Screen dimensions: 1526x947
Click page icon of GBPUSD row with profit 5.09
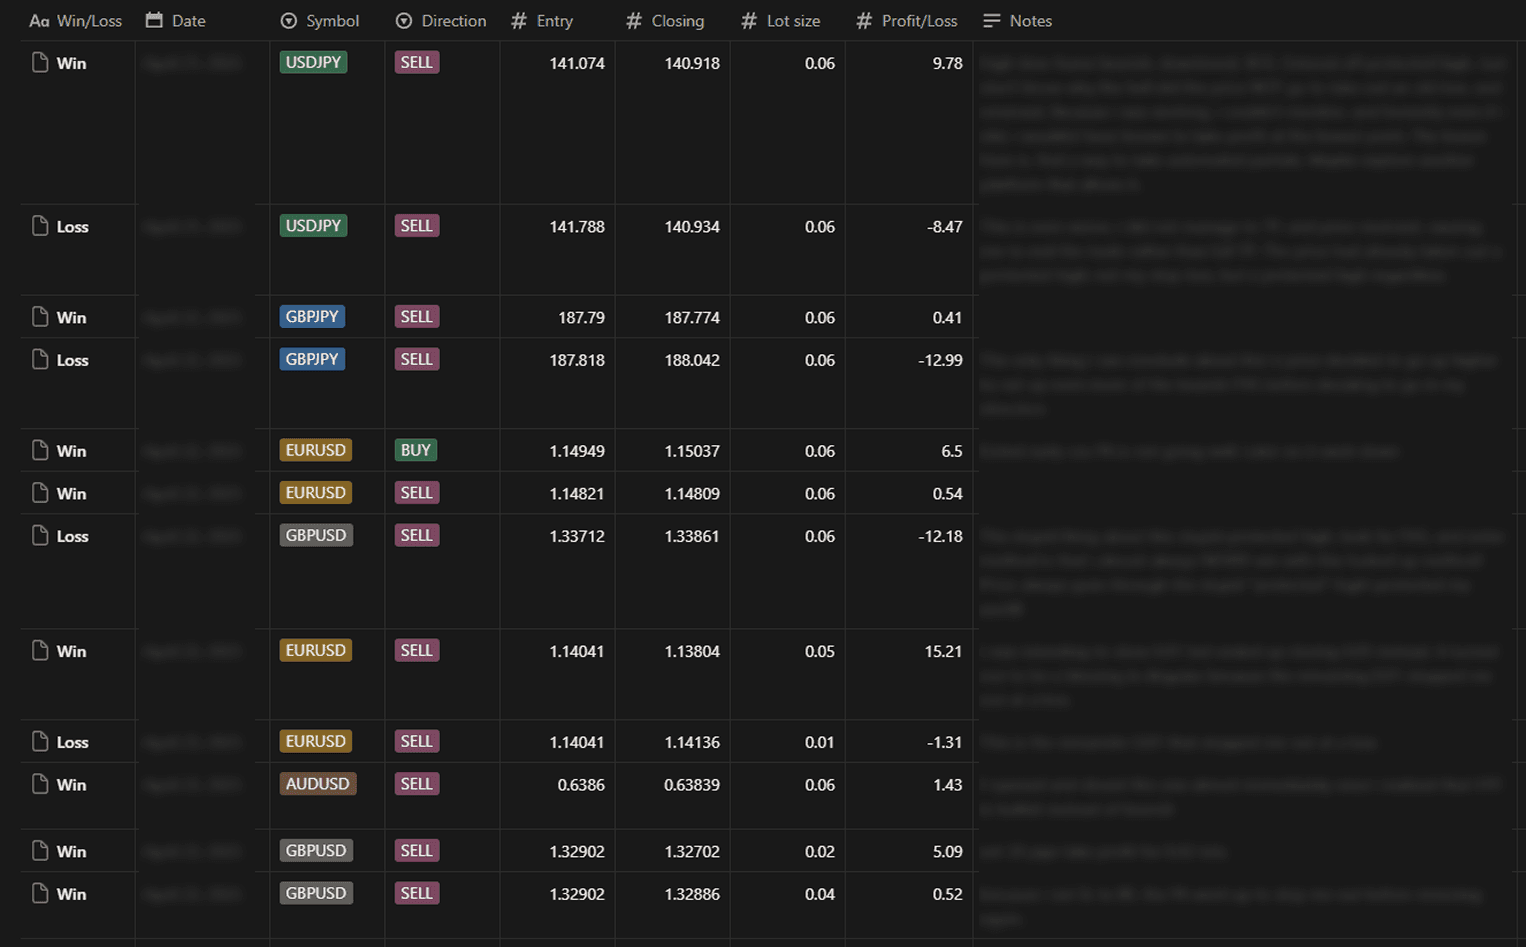coord(40,851)
